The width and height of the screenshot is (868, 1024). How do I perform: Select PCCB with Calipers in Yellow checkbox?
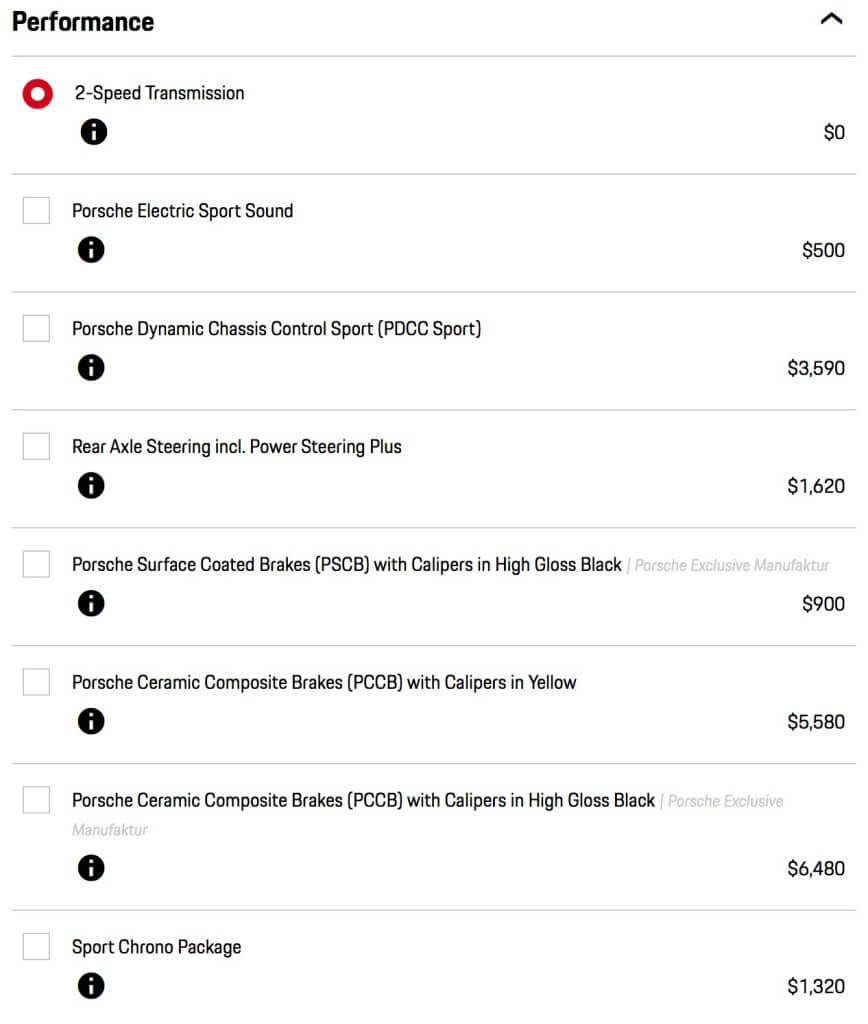pyautogui.click(x=36, y=682)
